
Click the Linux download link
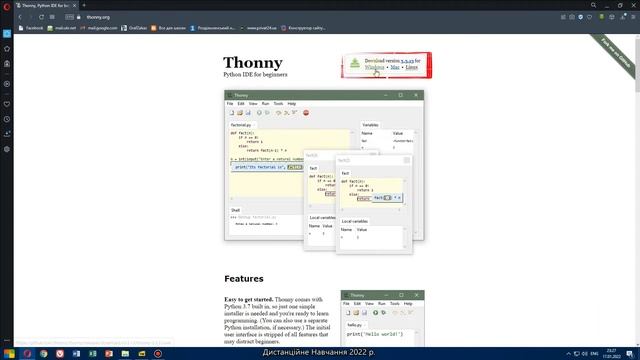click(411, 67)
